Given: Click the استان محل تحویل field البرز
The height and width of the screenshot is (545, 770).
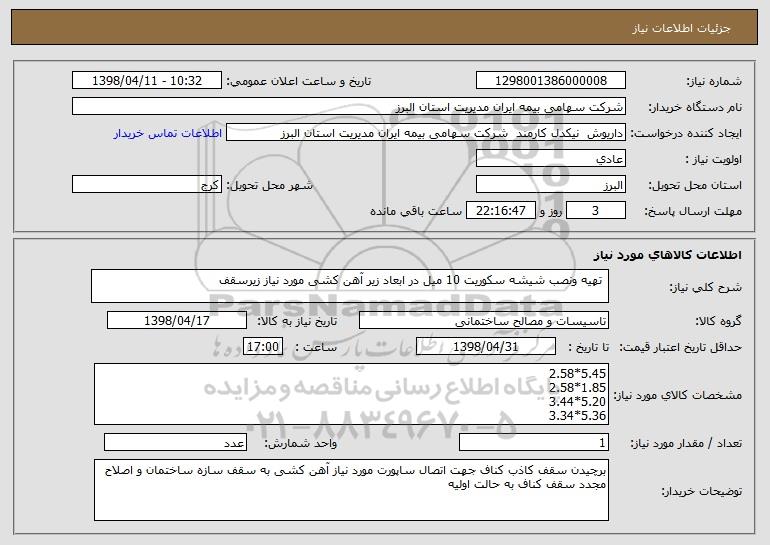Looking at the screenshot, I should [550, 184].
